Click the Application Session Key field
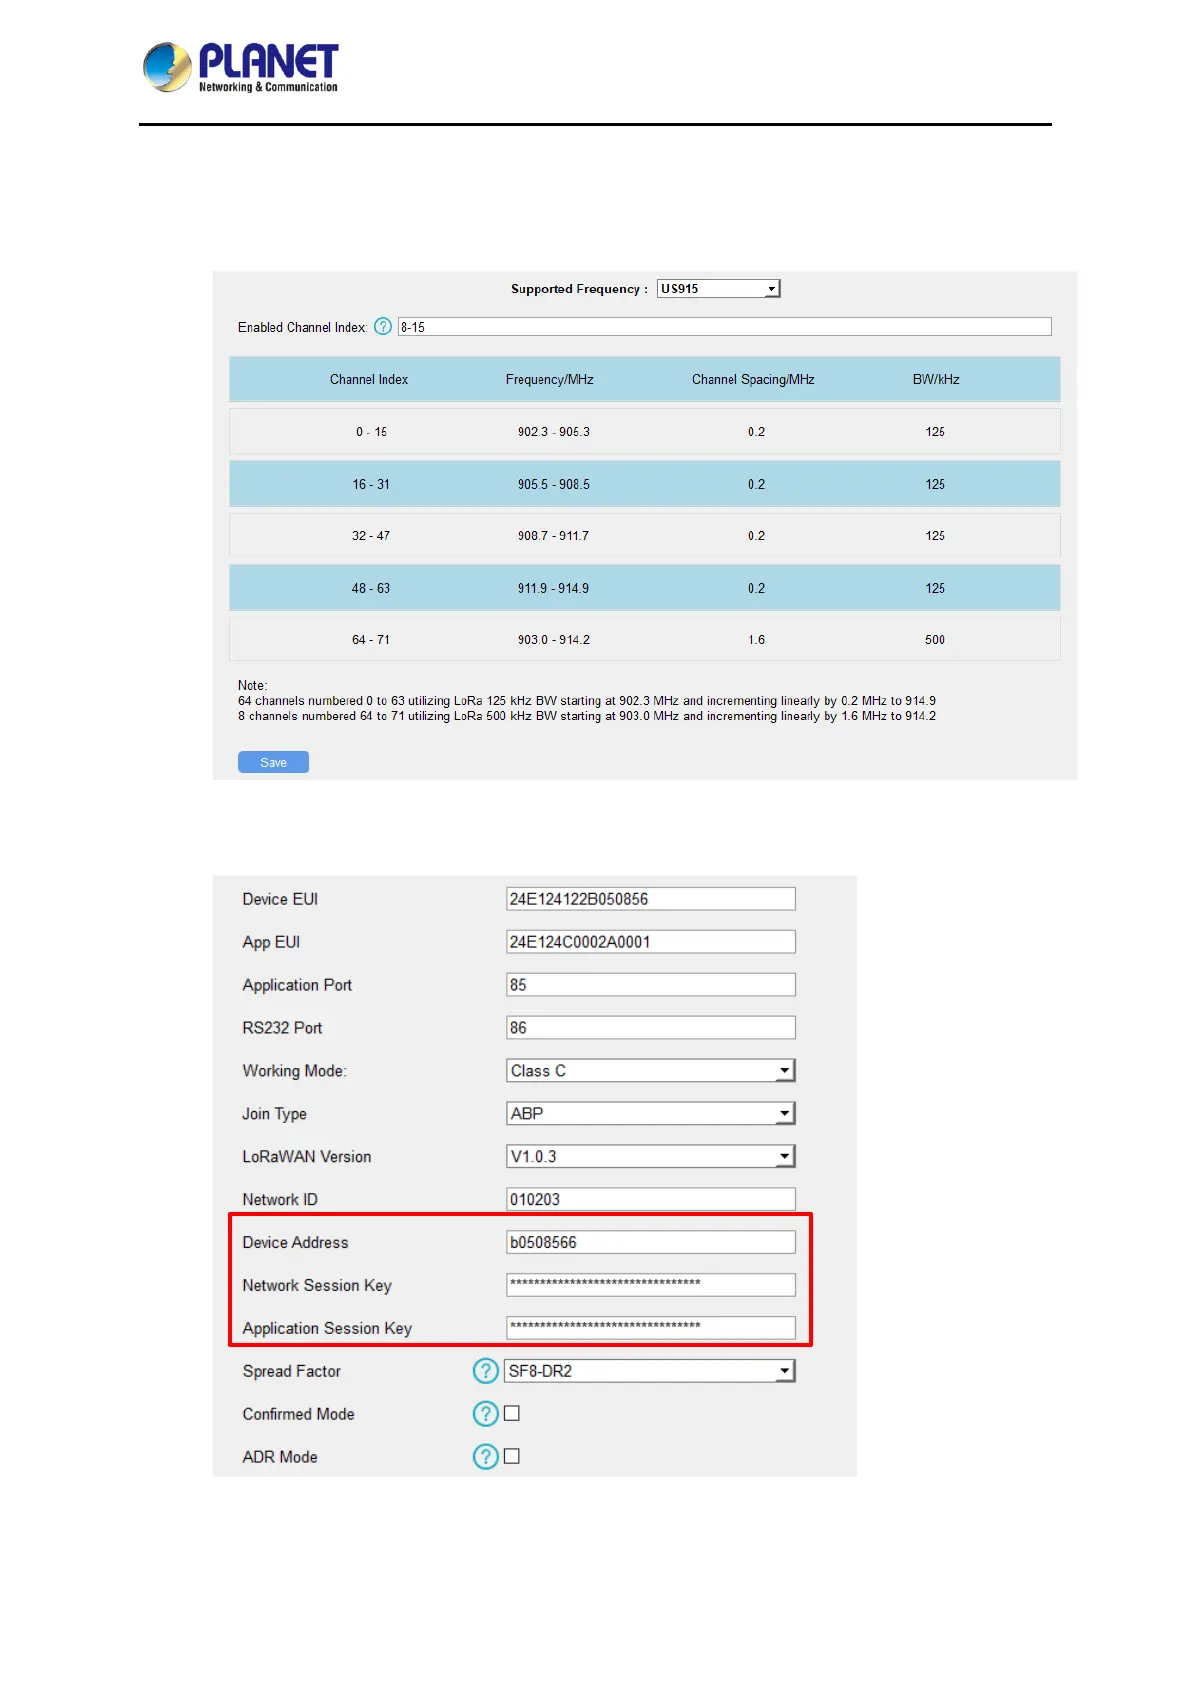This screenshot has height=1684, width=1191. click(650, 1328)
